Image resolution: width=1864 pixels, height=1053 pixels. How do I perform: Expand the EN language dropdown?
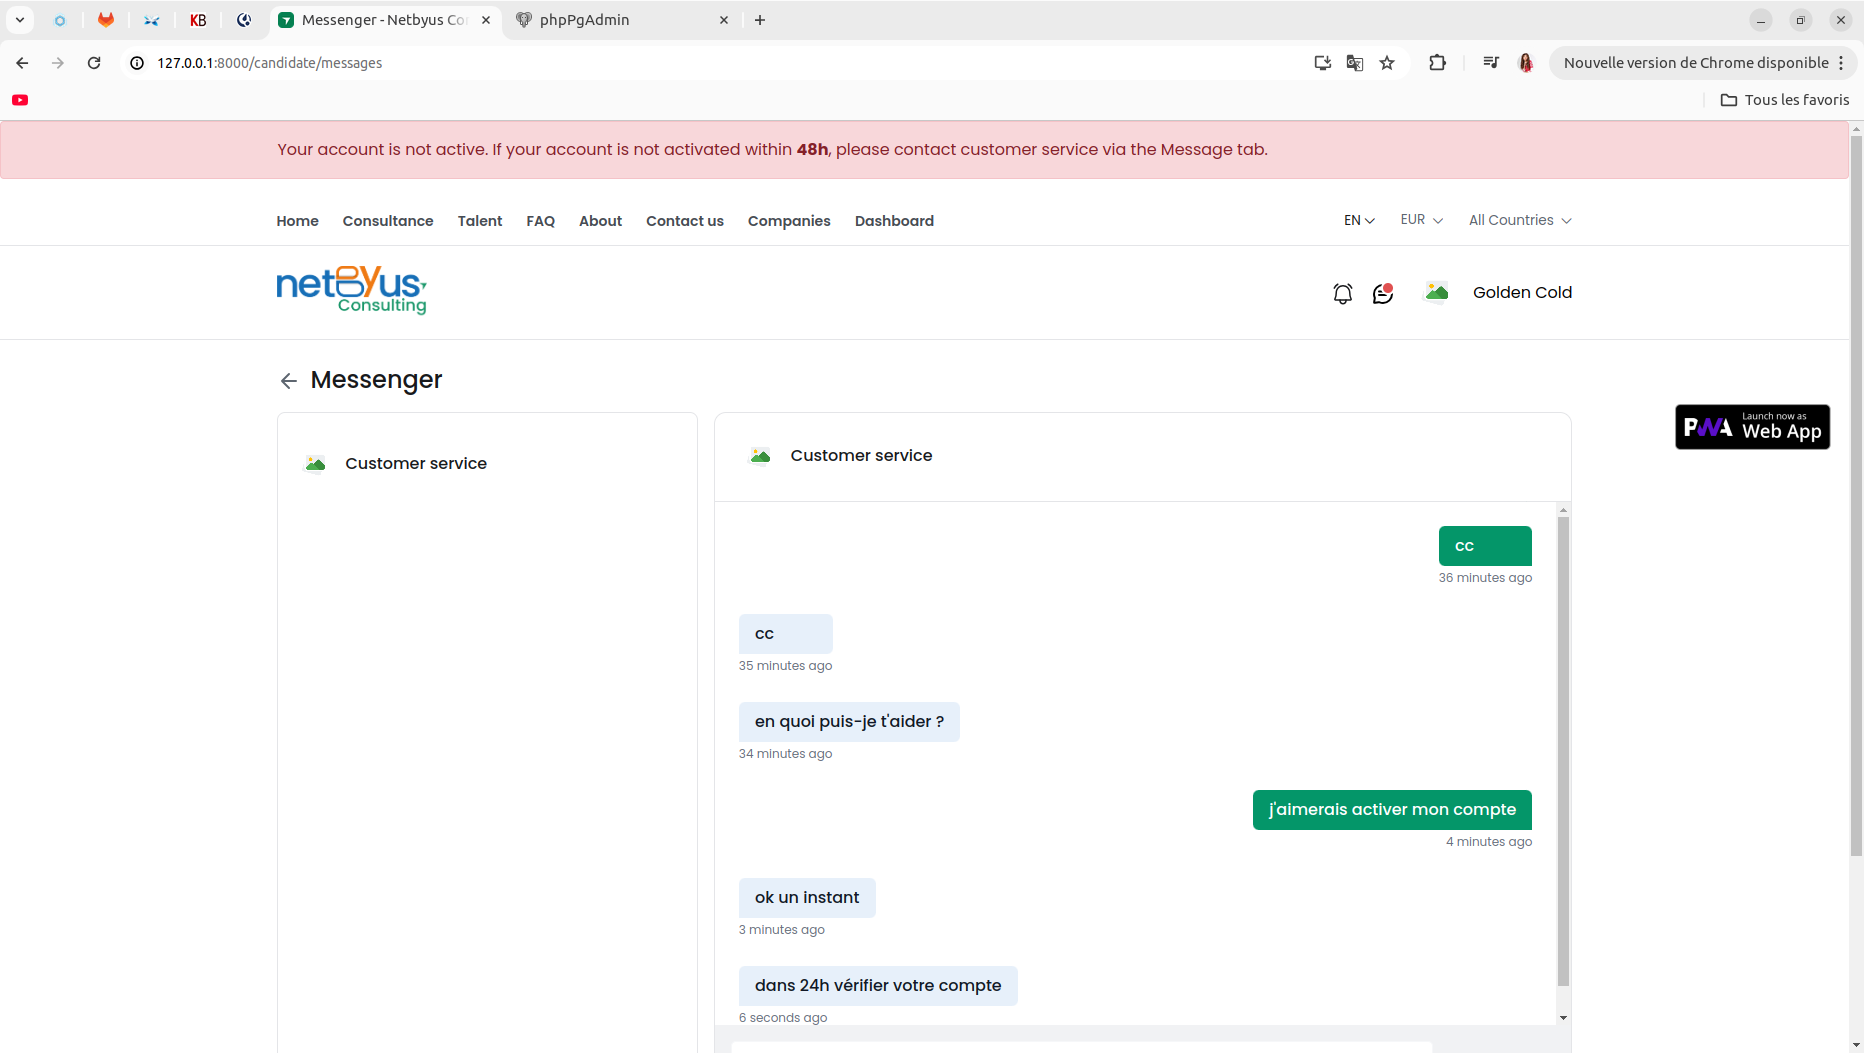(1359, 220)
